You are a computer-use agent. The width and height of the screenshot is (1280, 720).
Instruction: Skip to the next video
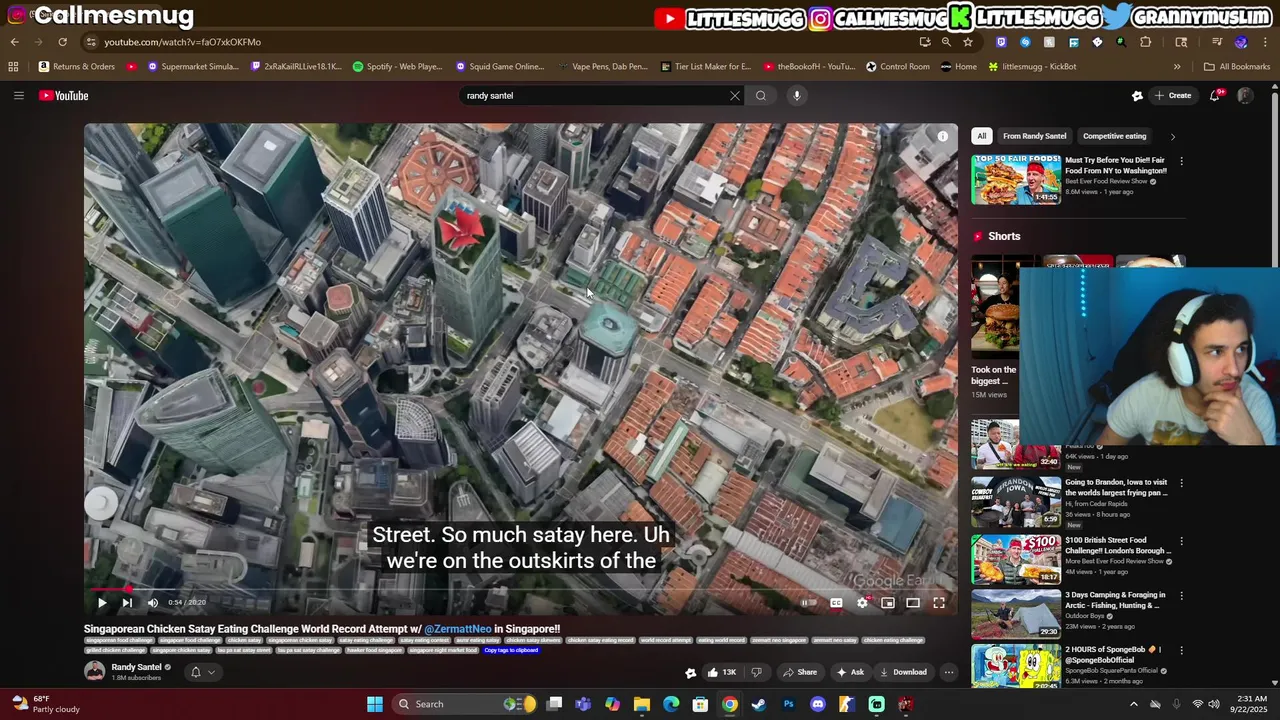coord(127,603)
